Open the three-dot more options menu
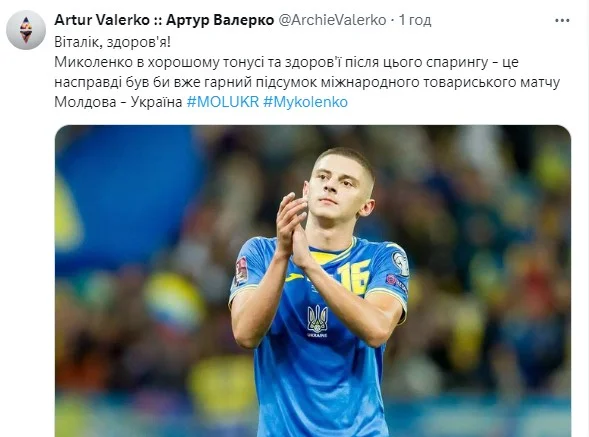Viewport: 589px width, 437px height. [562, 21]
